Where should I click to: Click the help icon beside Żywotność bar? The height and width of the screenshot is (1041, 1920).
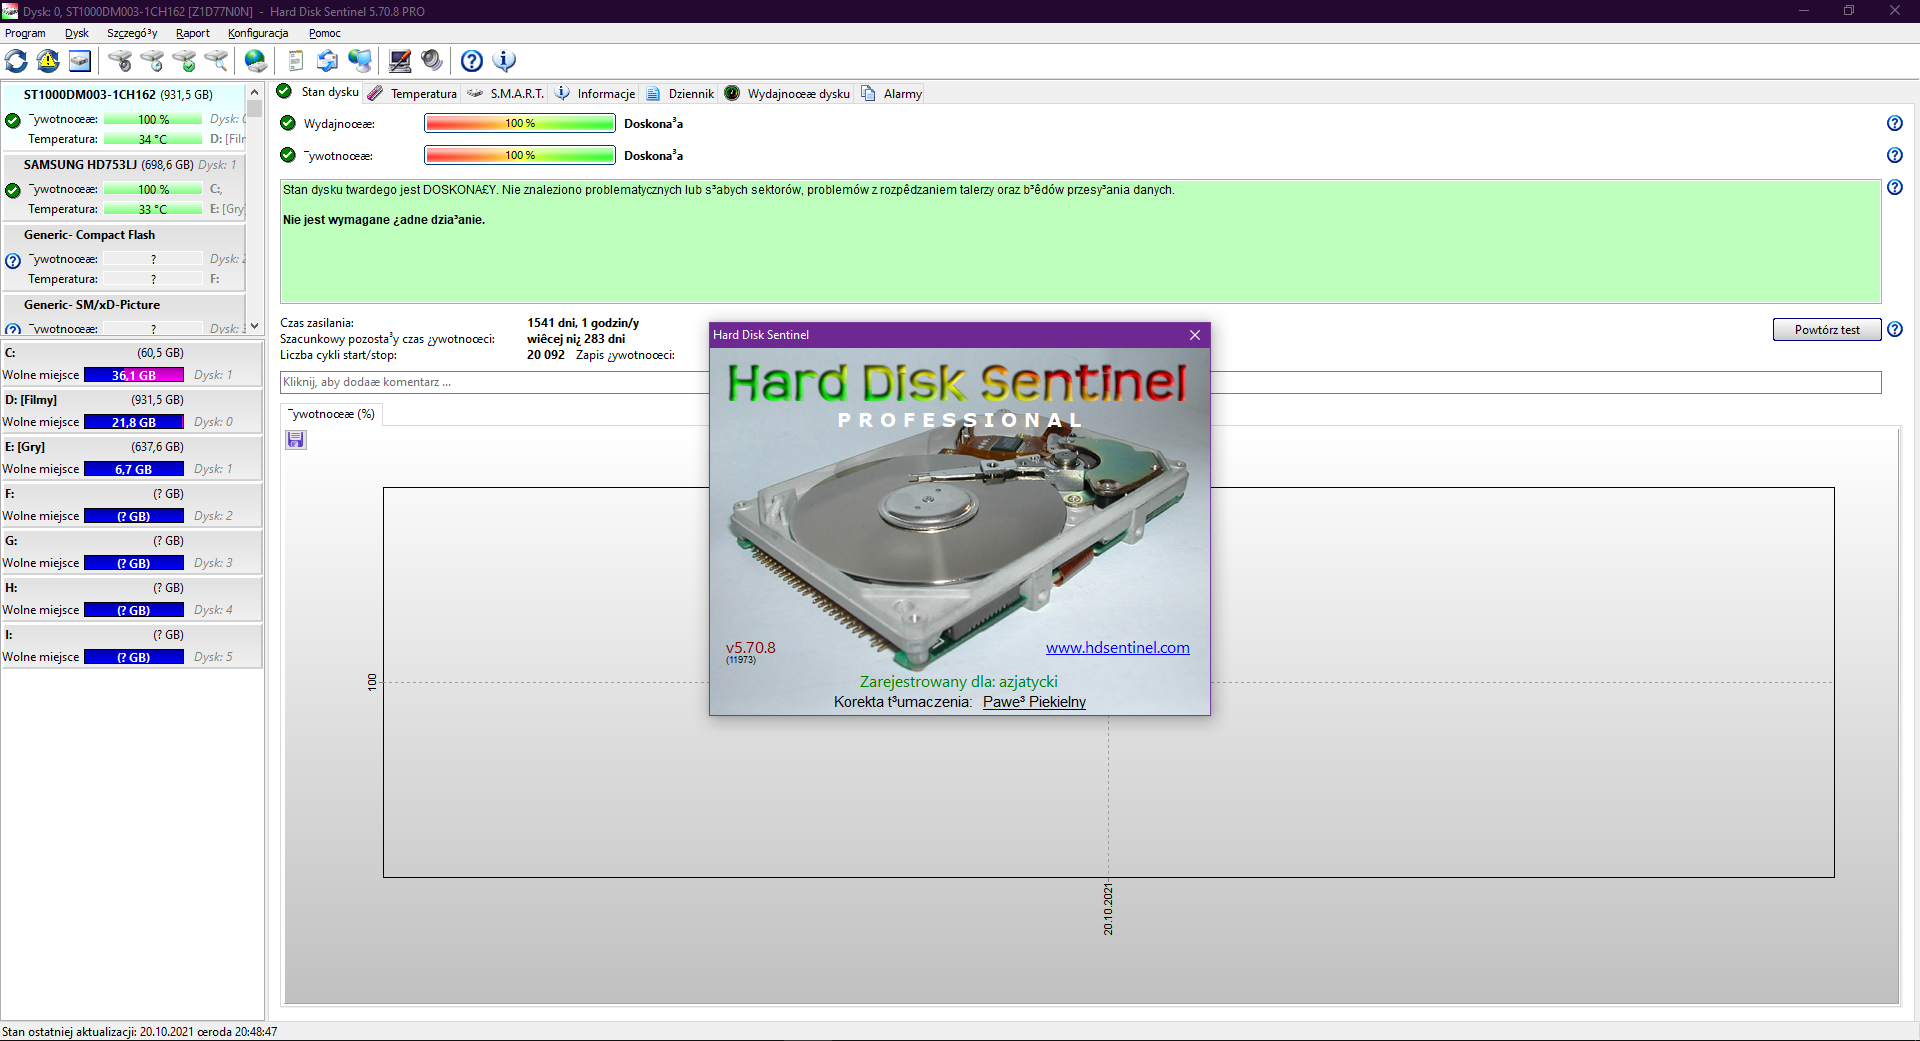pyautogui.click(x=1895, y=155)
